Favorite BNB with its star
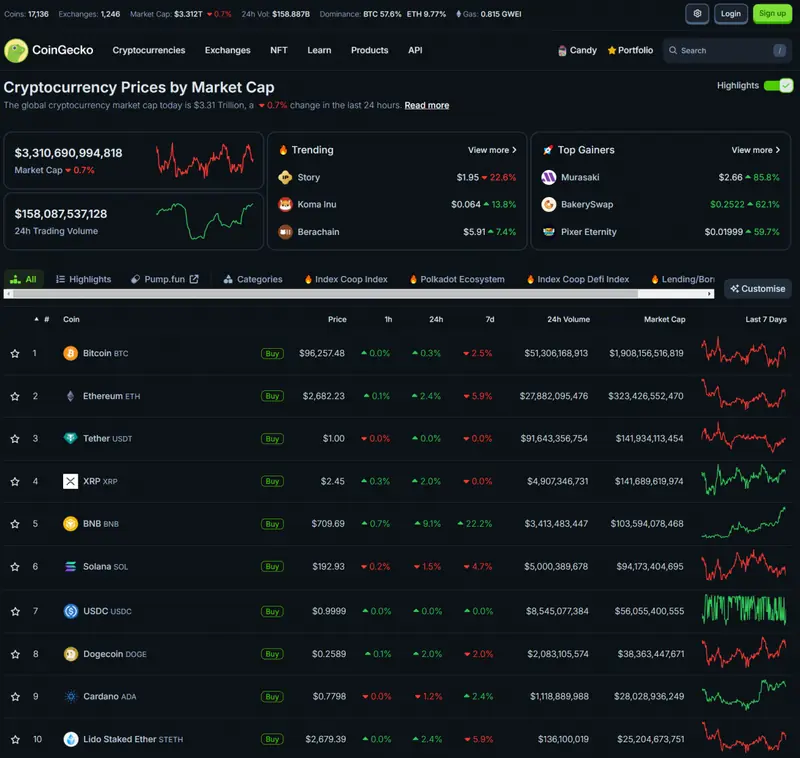800x758 pixels. [x=15, y=524]
